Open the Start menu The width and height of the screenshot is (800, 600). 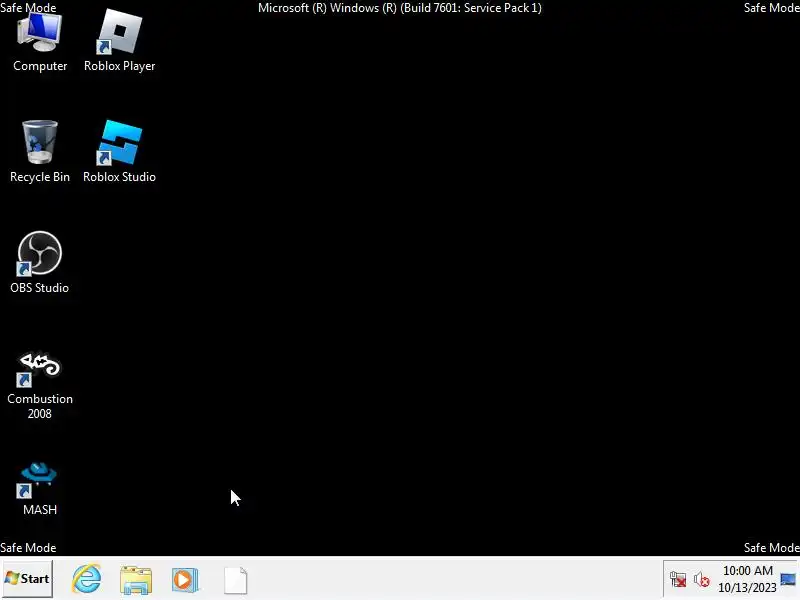28,579
